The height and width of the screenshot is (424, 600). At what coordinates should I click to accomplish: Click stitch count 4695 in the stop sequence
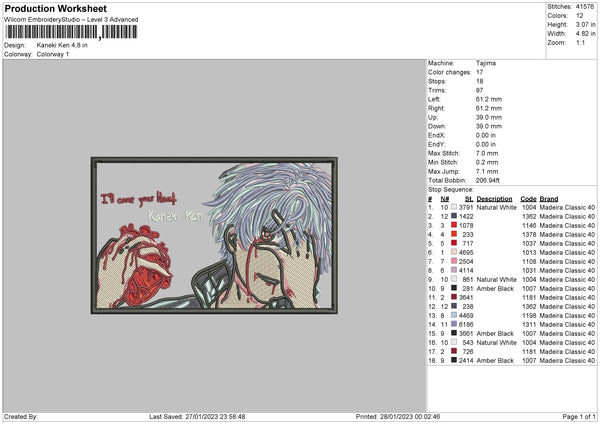pos(466,253)
